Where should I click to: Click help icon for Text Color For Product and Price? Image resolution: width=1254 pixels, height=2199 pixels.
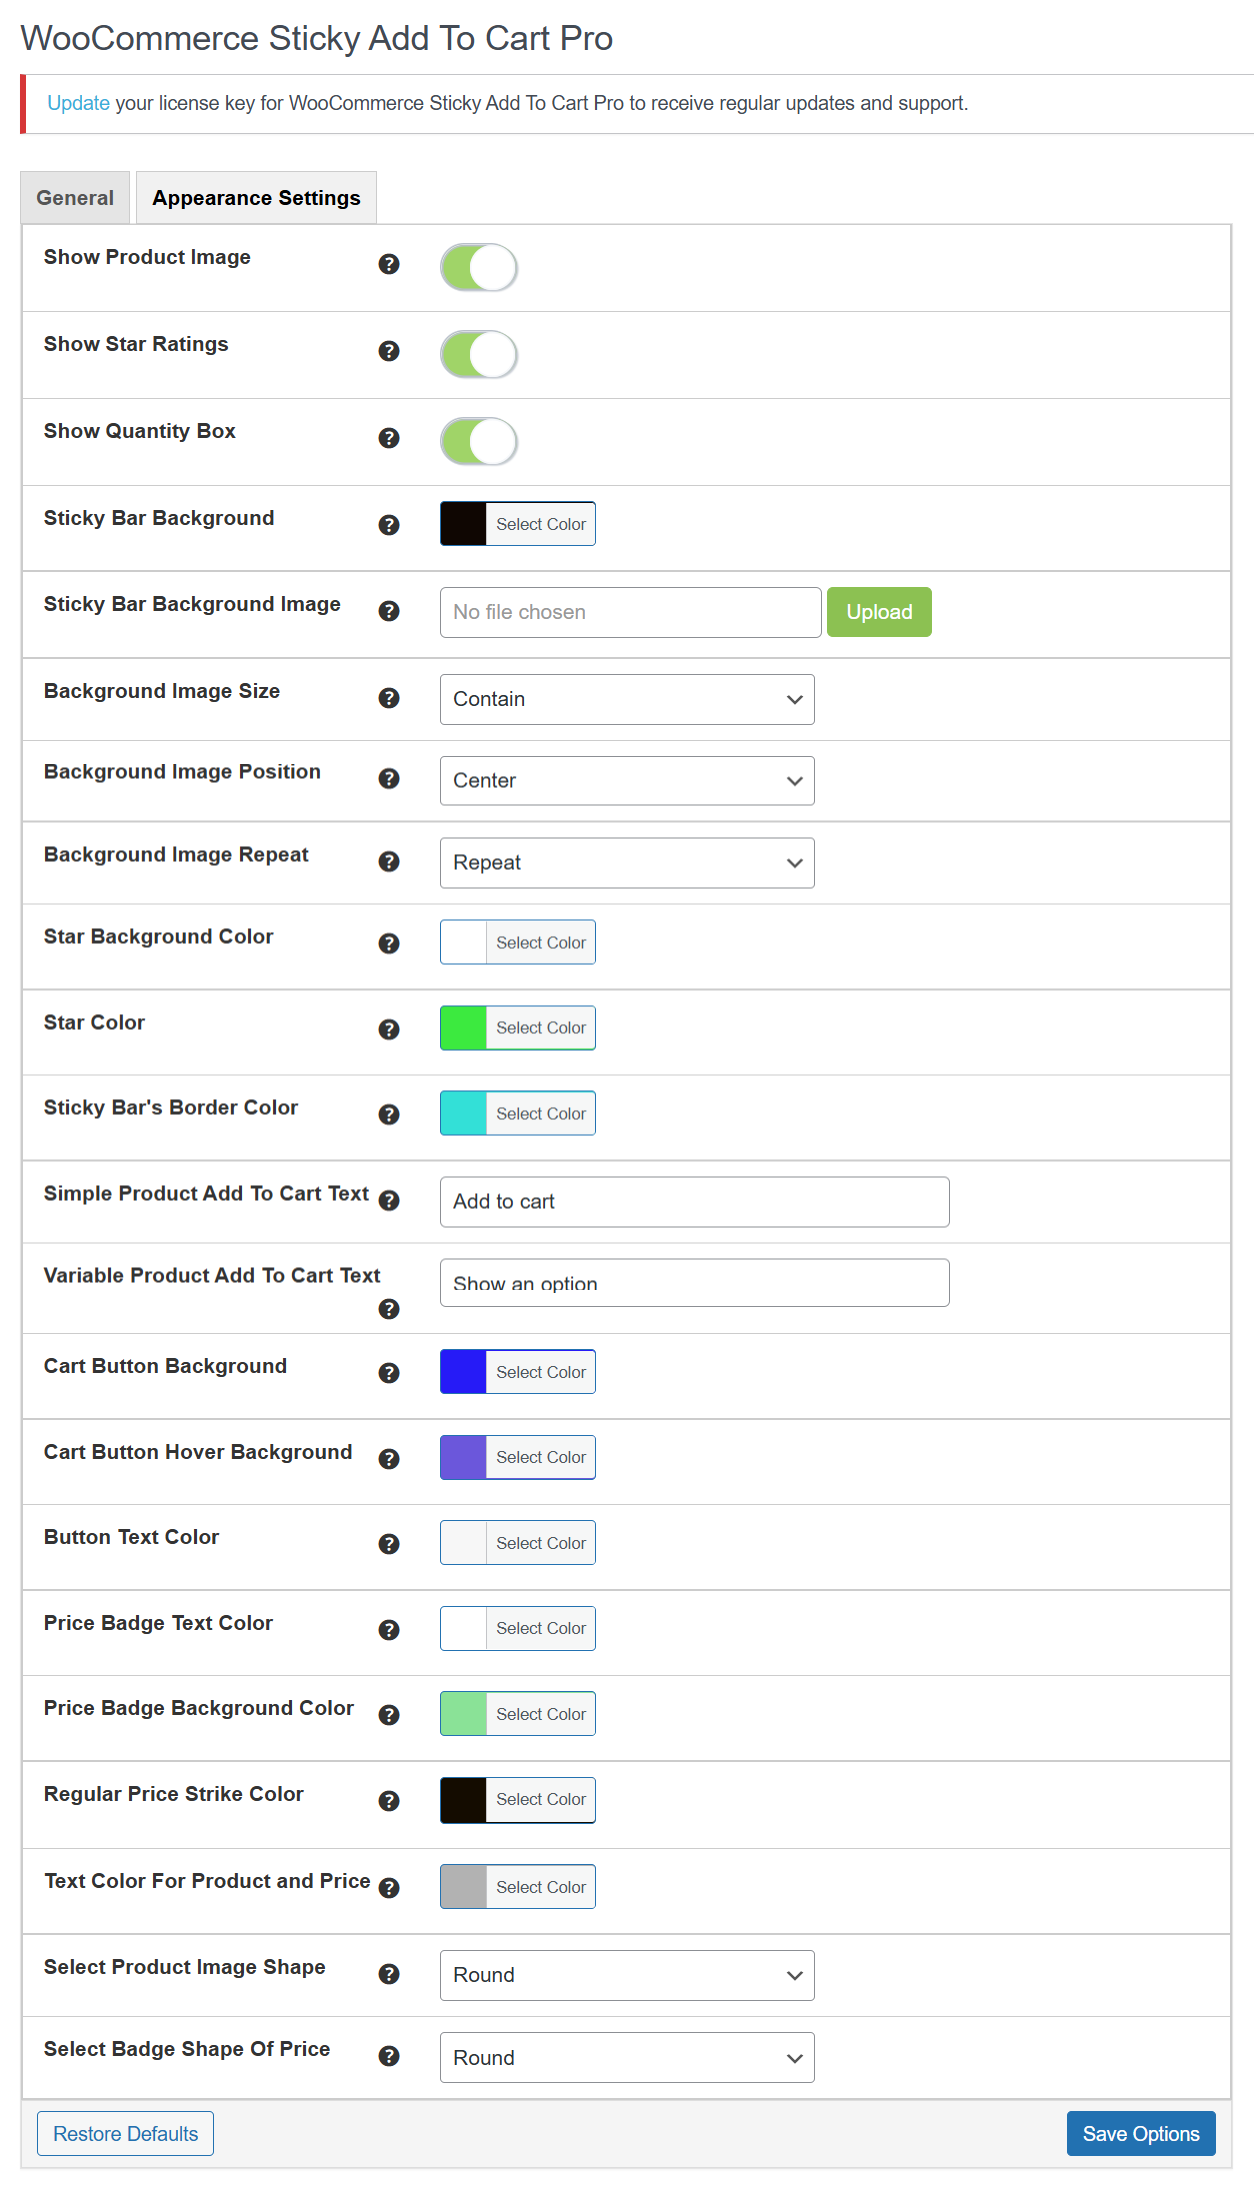tap(389, 1888)
